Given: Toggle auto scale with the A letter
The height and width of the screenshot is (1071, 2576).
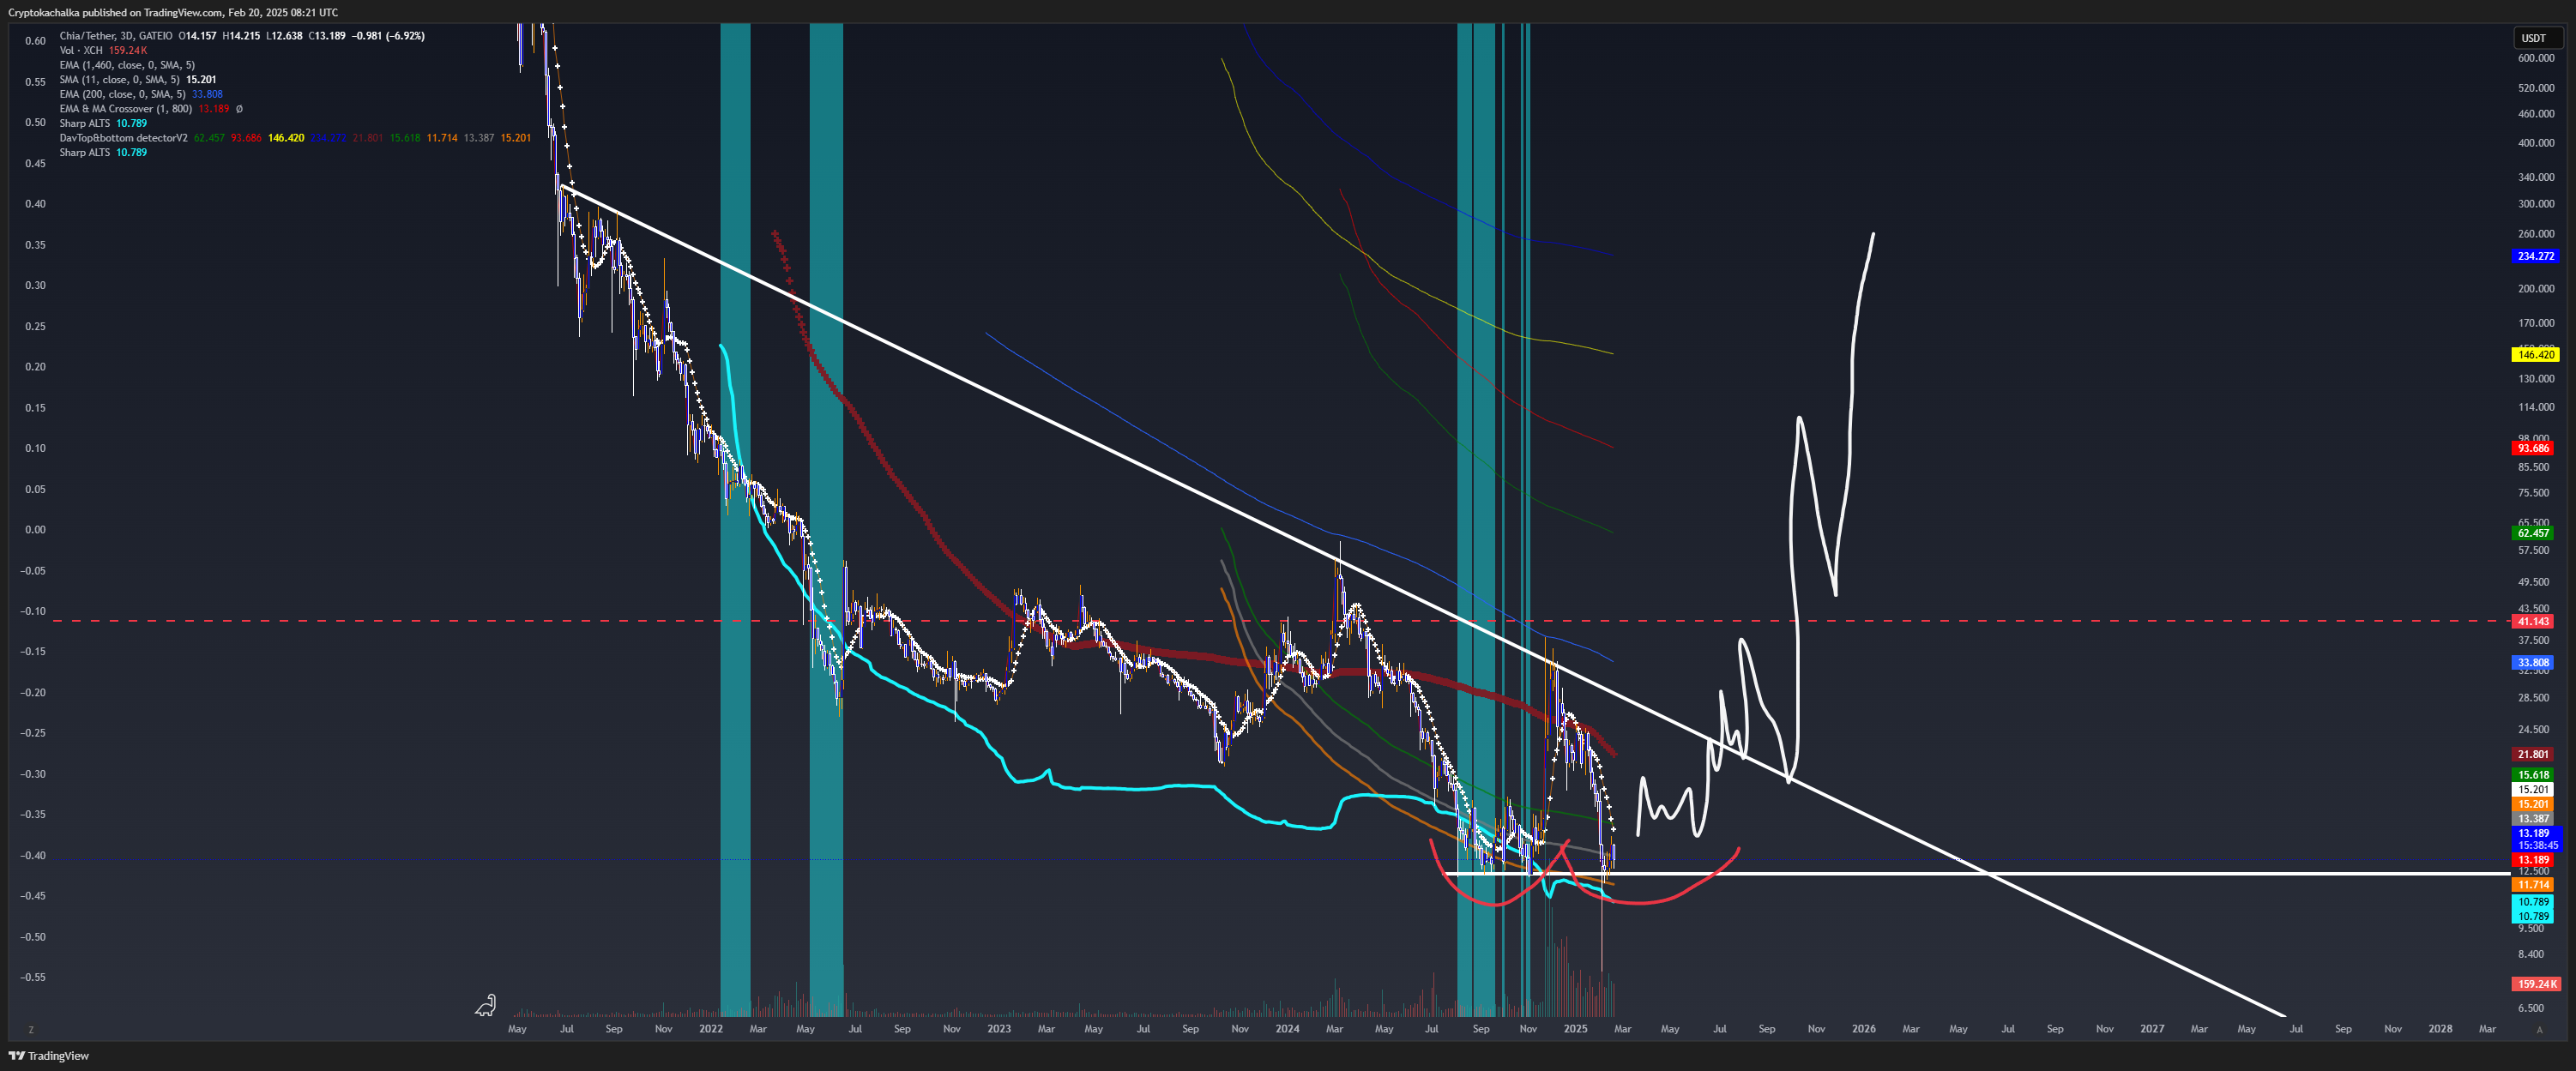Looking at the screenshot, I should pyautogui.click(x=2539, y=1029).
